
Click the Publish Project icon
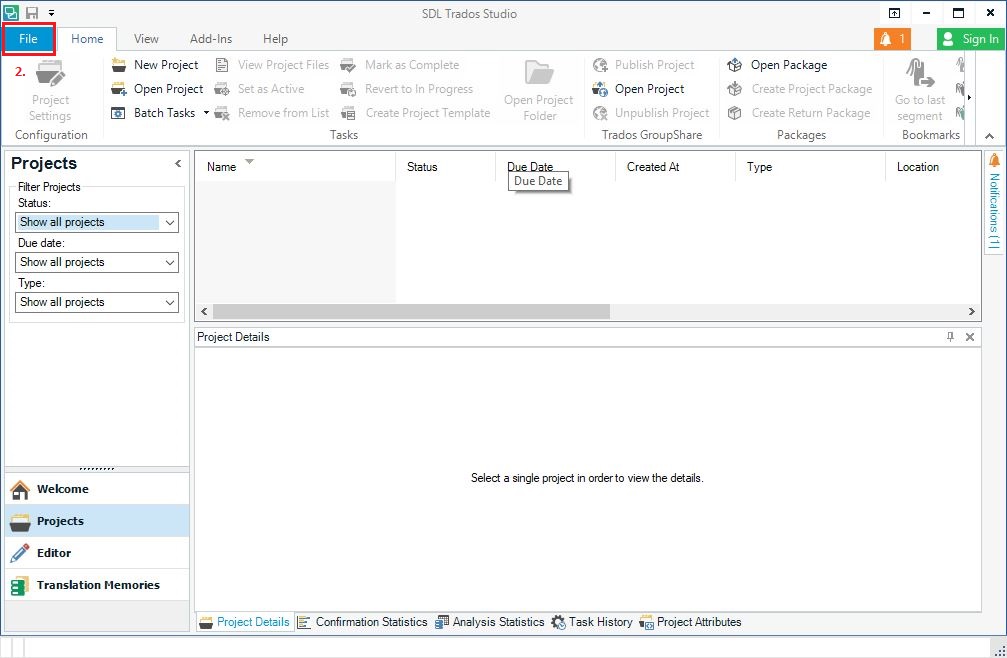(x=600, y=65)
